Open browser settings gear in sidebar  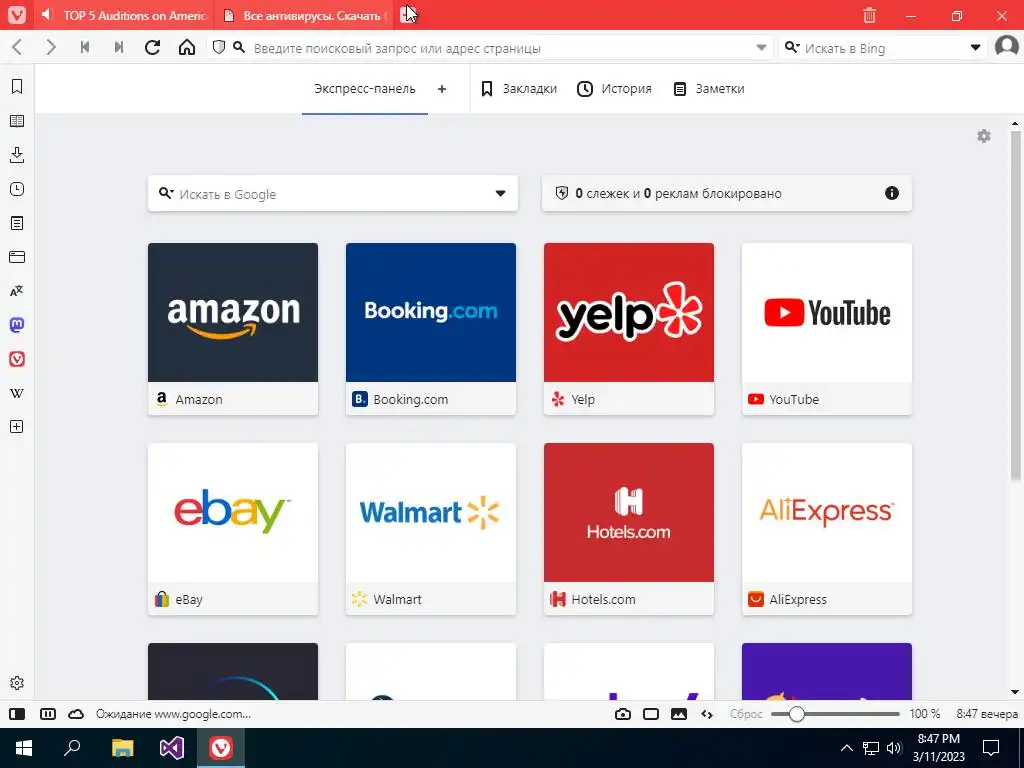click(x=17, y=683)
